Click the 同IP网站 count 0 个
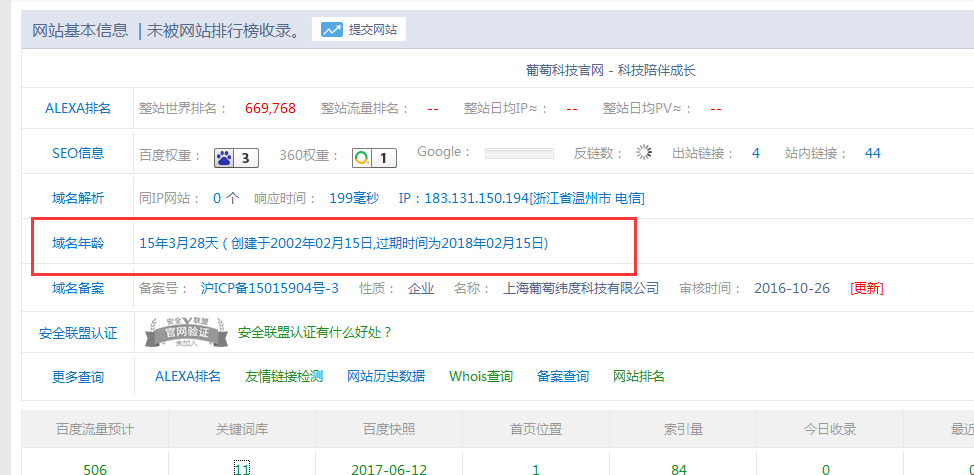 226,198
